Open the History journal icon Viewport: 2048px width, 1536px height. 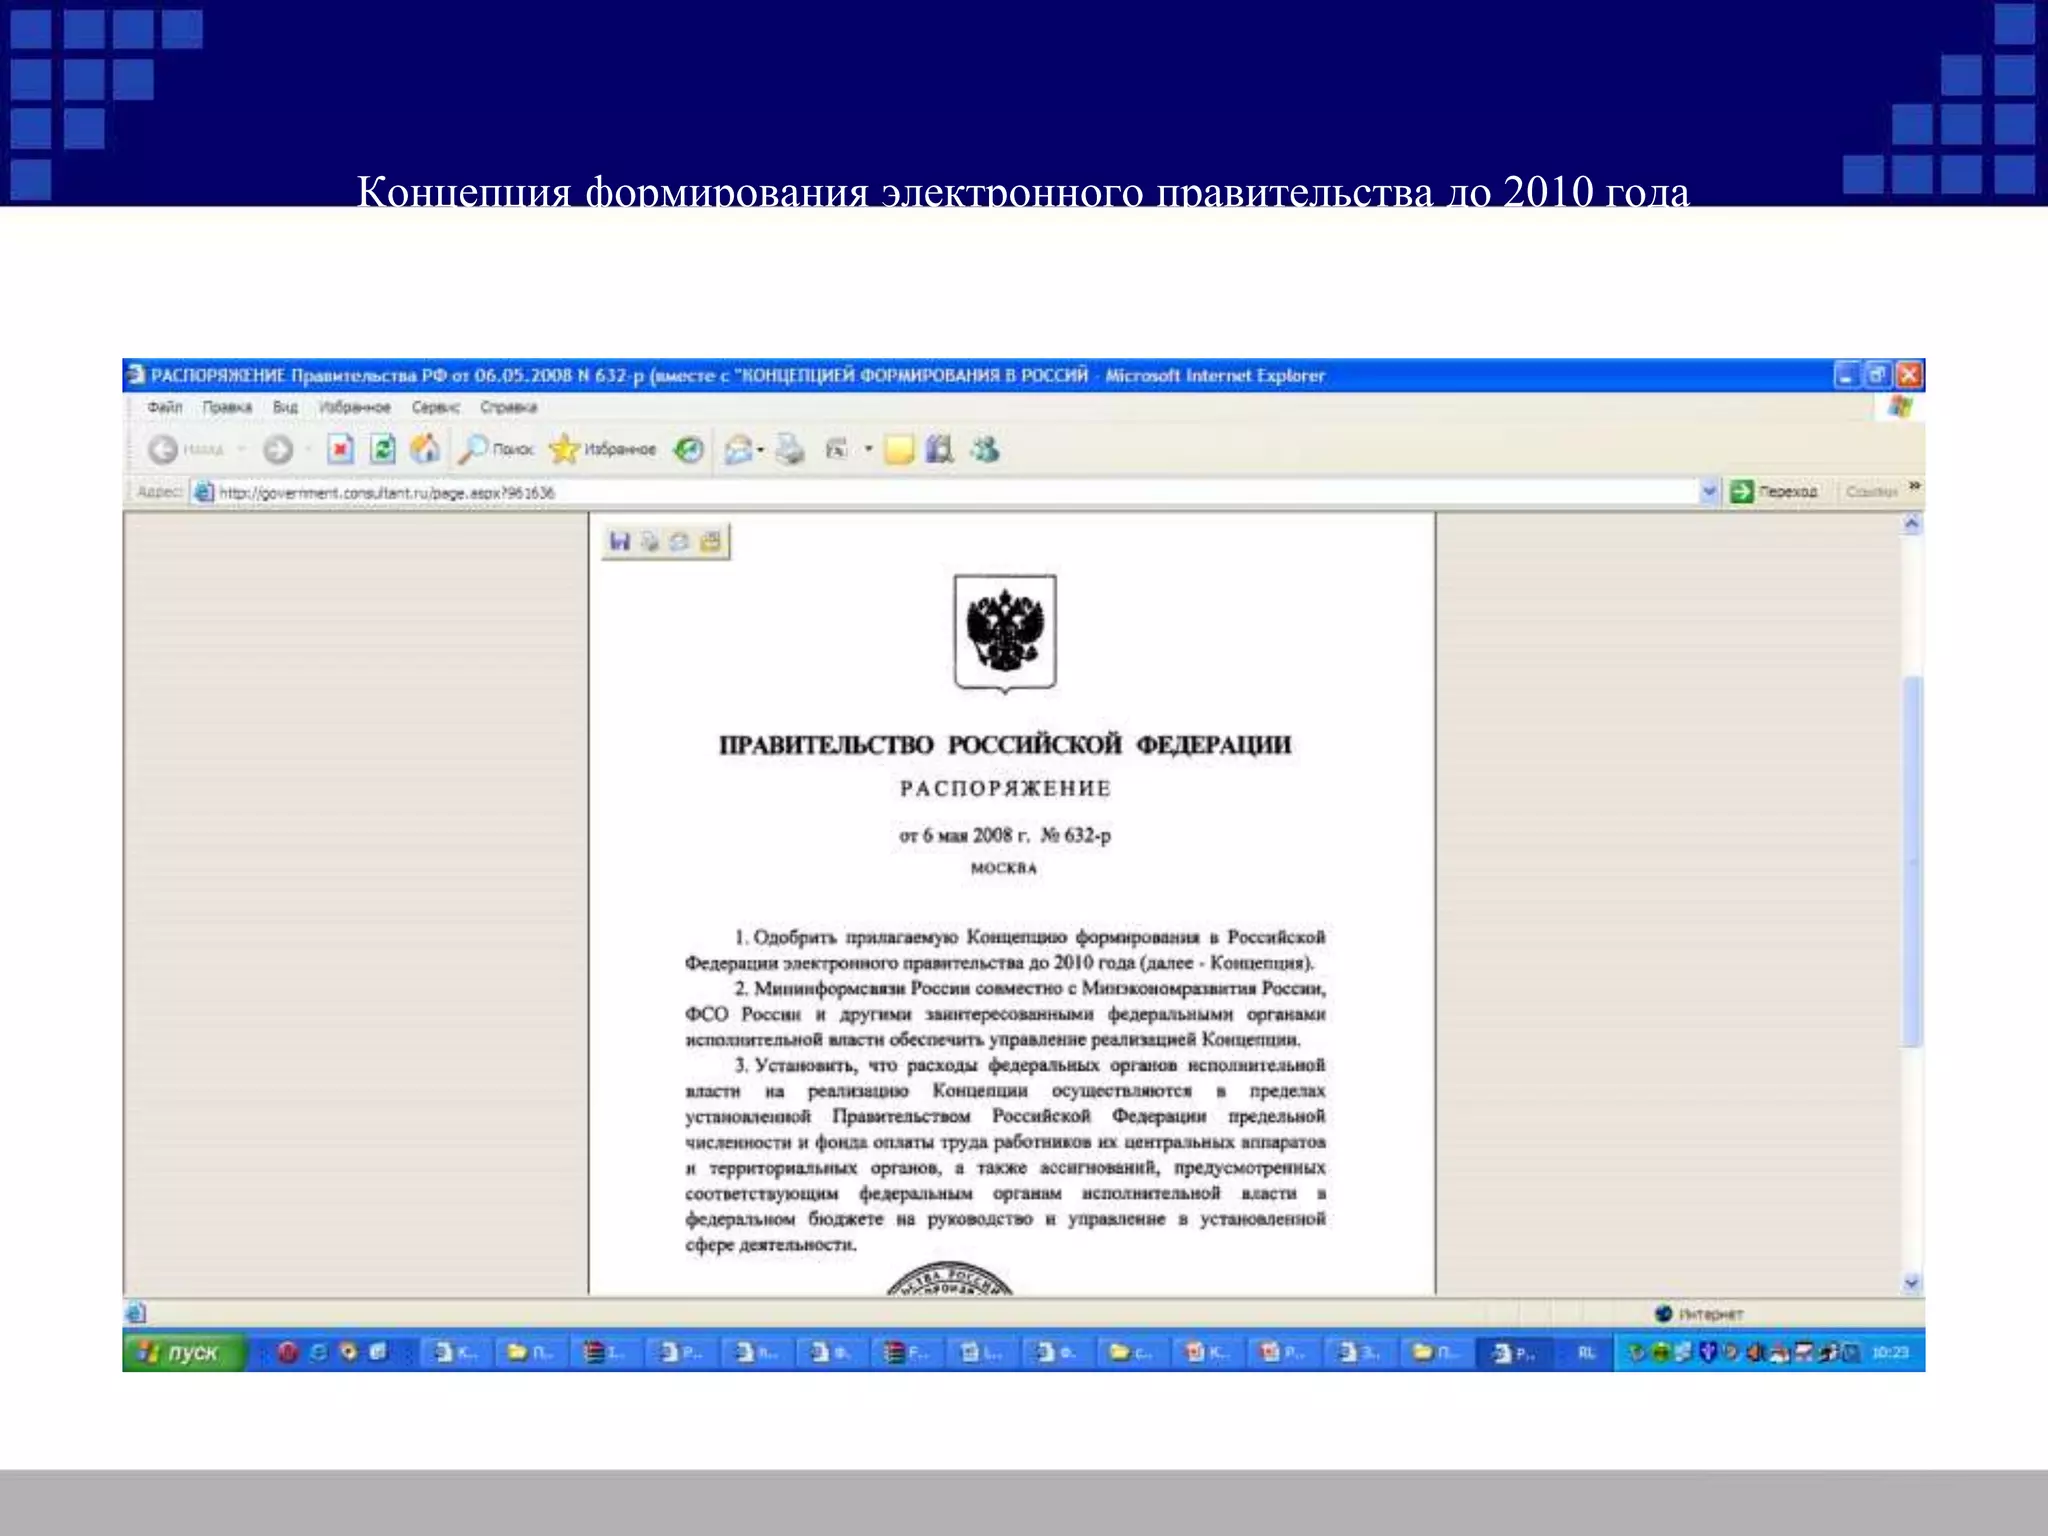688,450
